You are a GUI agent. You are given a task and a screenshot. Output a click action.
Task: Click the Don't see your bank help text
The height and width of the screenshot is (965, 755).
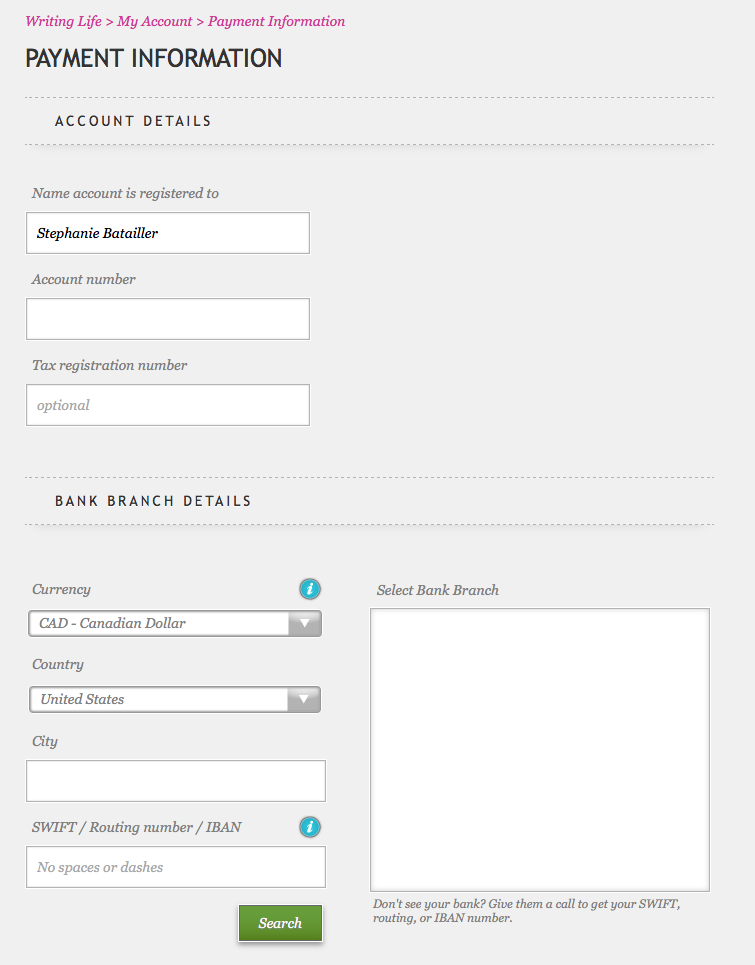(527, 911)
